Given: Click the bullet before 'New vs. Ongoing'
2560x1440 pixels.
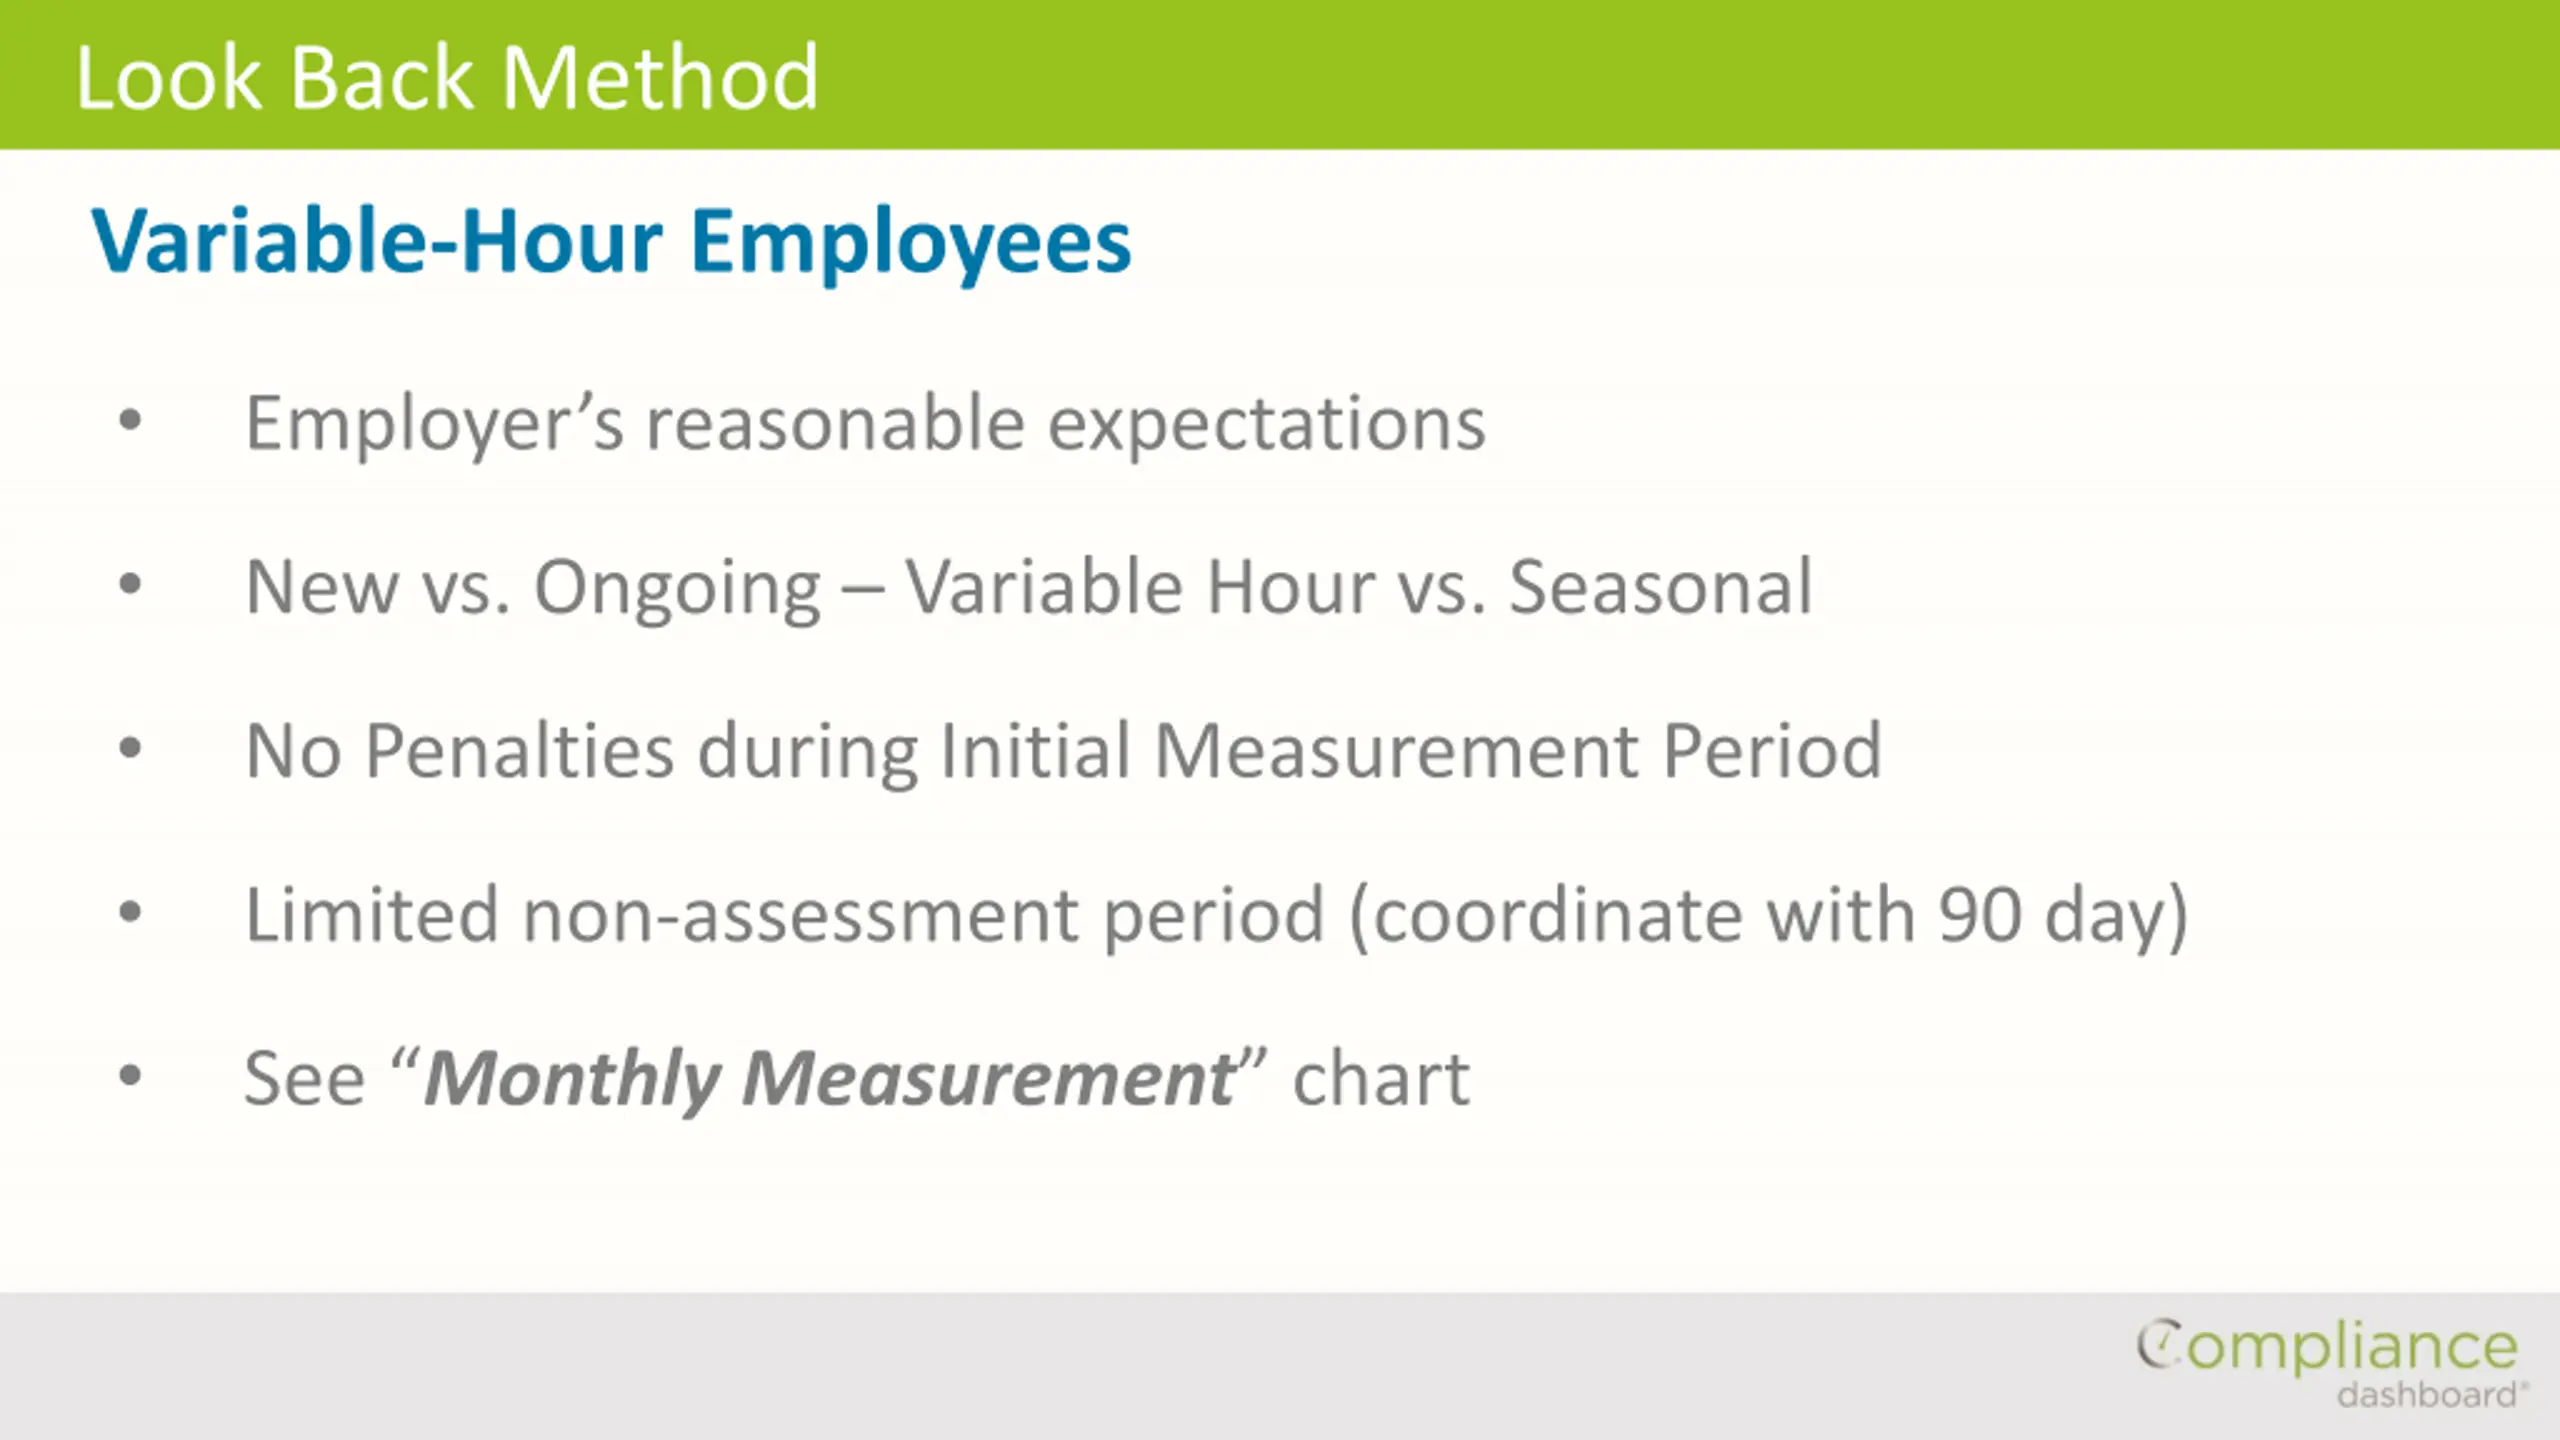Looking at the screenshot, I should tap(130, 584).
